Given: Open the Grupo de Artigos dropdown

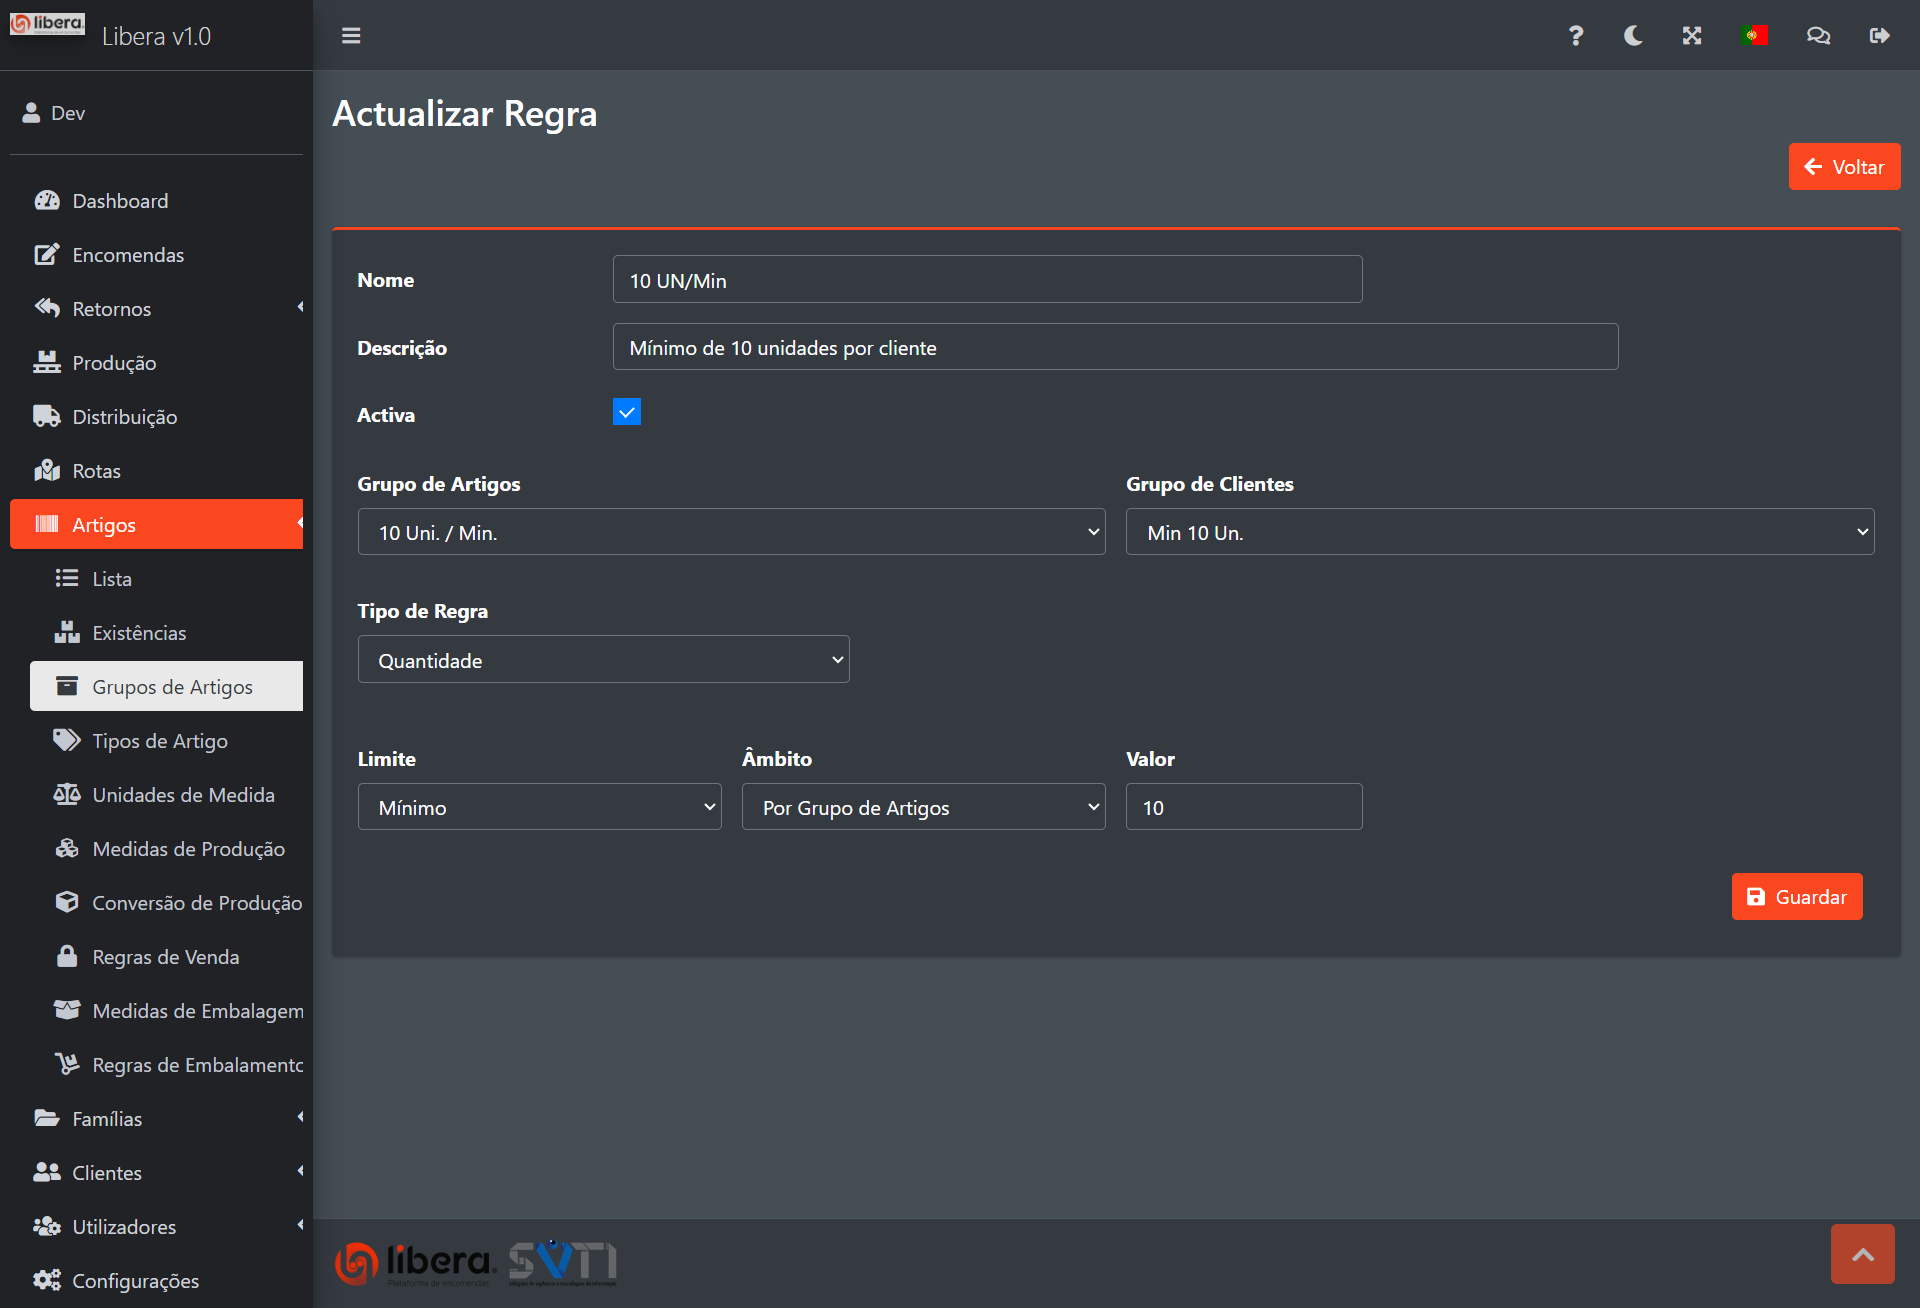Looking at the screenshot, I should pos(731,532).
